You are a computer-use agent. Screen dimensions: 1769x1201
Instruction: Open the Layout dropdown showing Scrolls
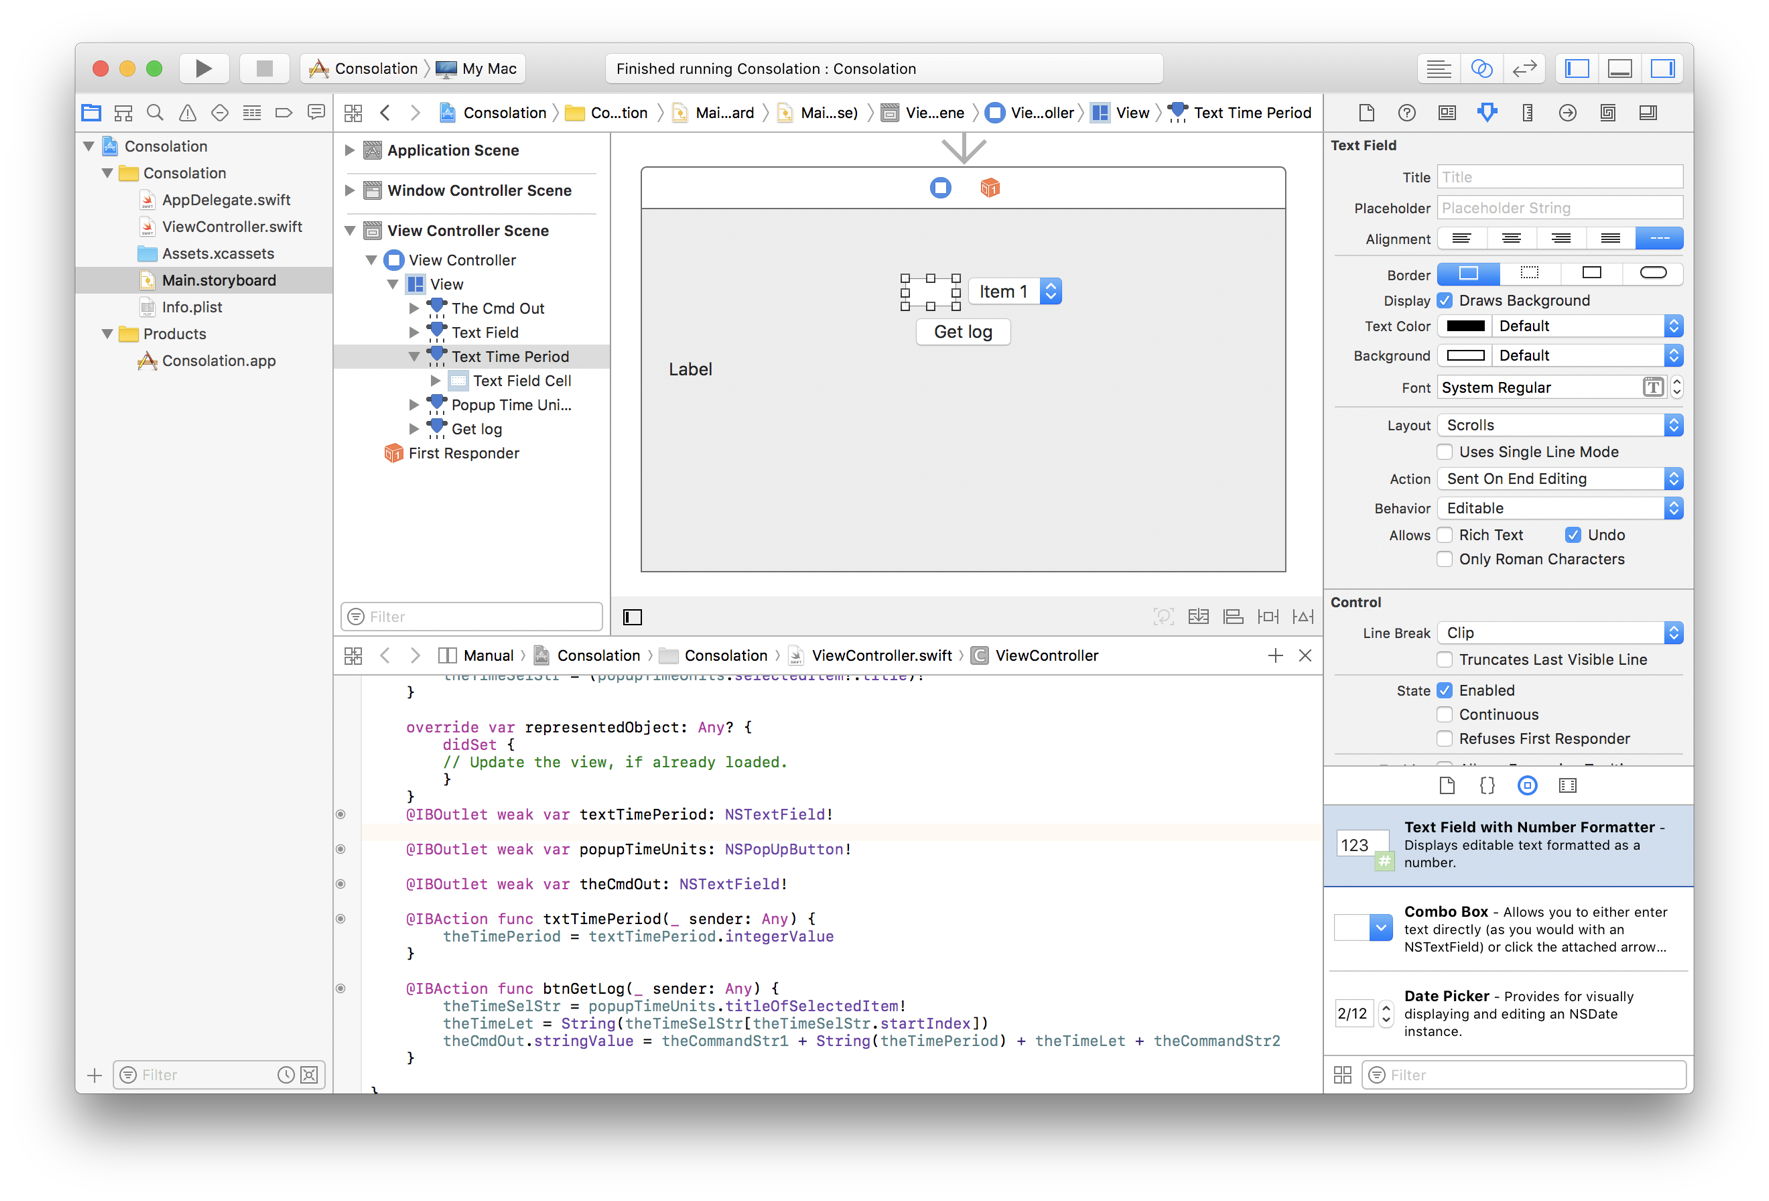pyautogui.click(x=1559, y=425)
